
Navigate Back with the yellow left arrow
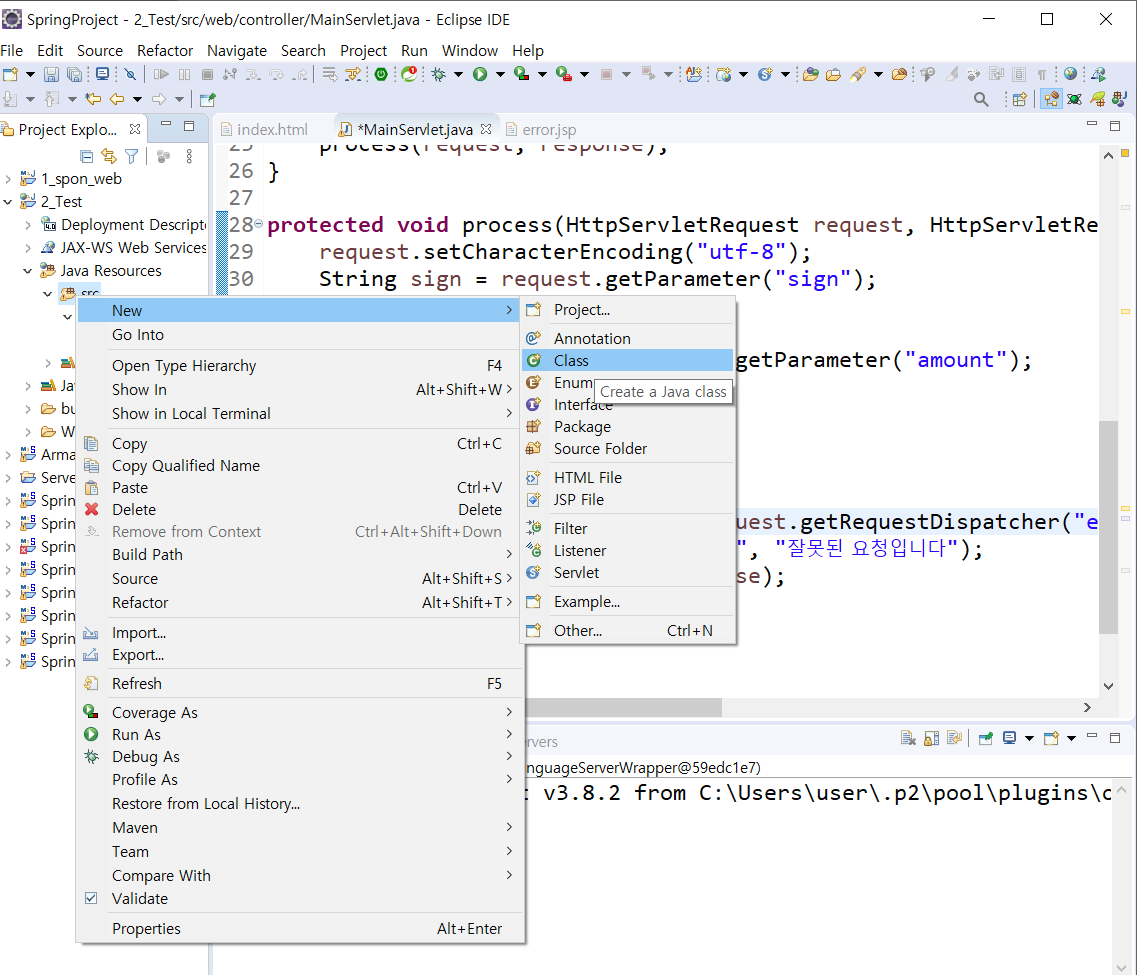117,99
